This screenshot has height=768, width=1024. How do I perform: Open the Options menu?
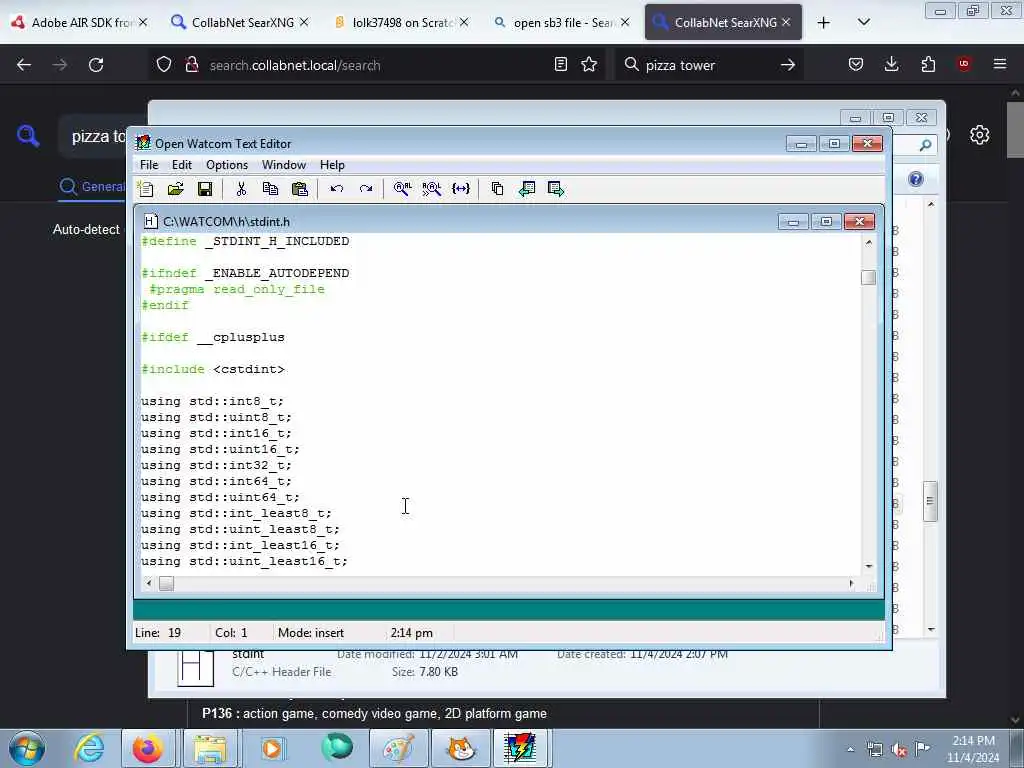pyautogui.click(x=227, y=165)
